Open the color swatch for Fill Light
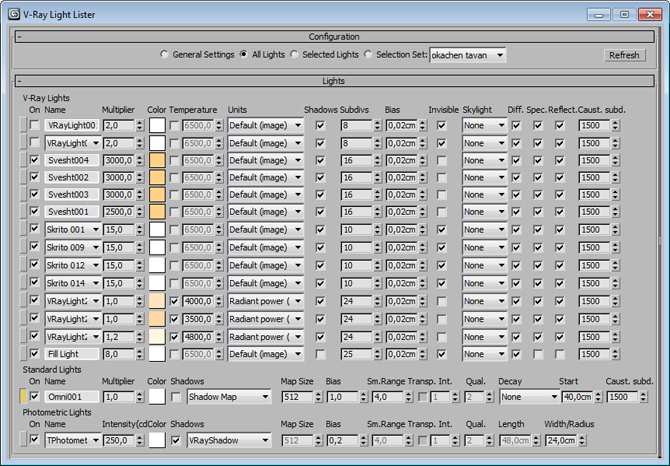Viewport: 670px width, 466px height. point(157,354)
